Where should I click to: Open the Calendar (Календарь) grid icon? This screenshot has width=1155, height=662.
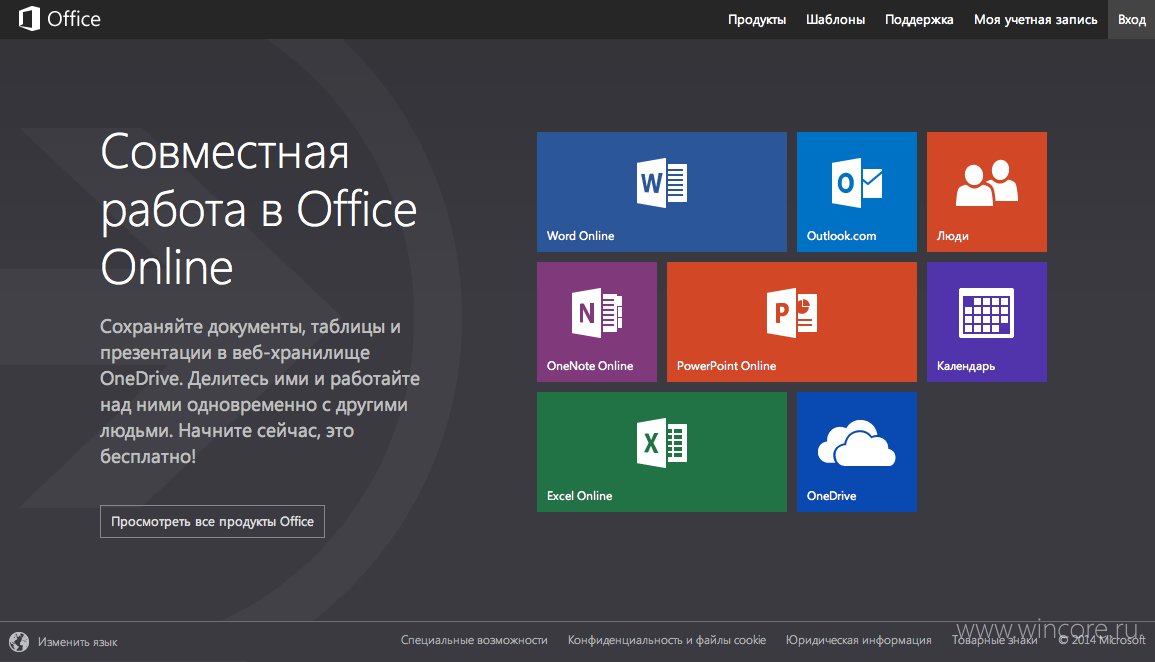(x=986, y=313)
